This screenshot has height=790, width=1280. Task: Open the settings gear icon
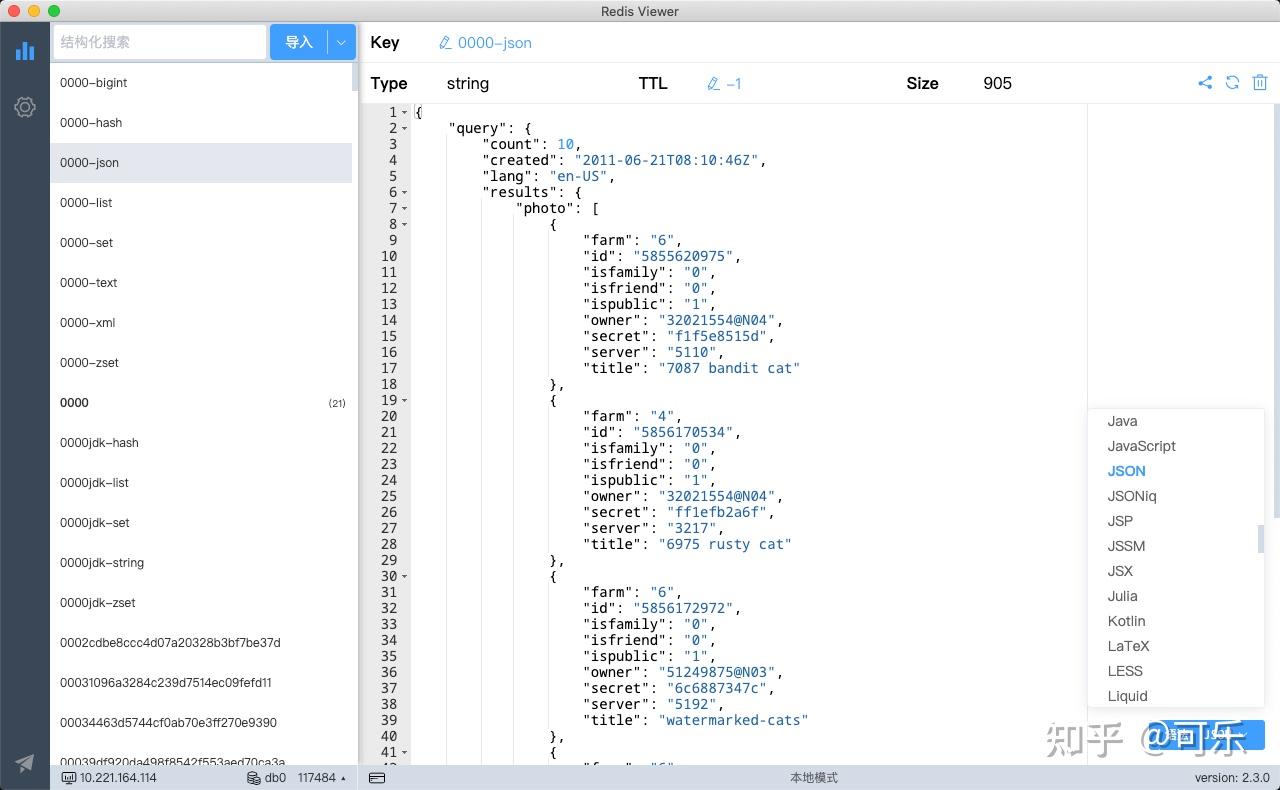tap(24, 107)
